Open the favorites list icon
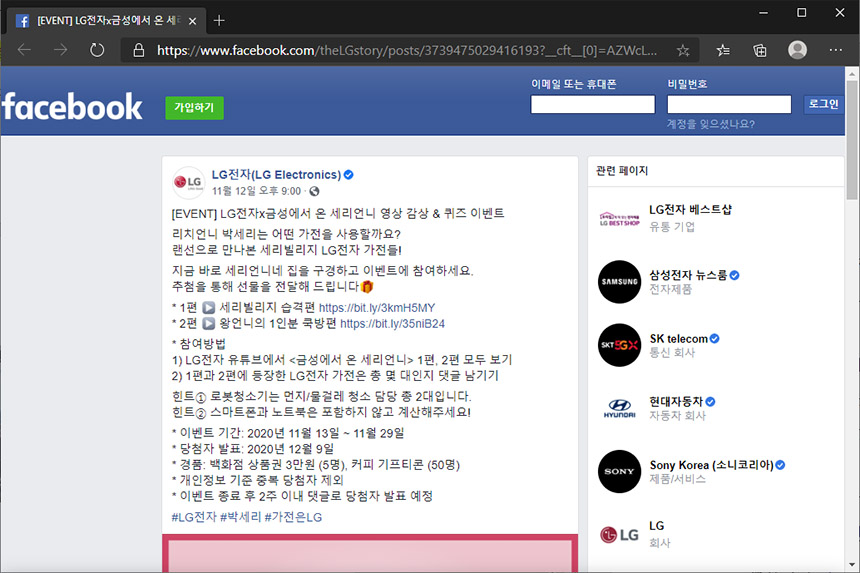 (723, 50)
